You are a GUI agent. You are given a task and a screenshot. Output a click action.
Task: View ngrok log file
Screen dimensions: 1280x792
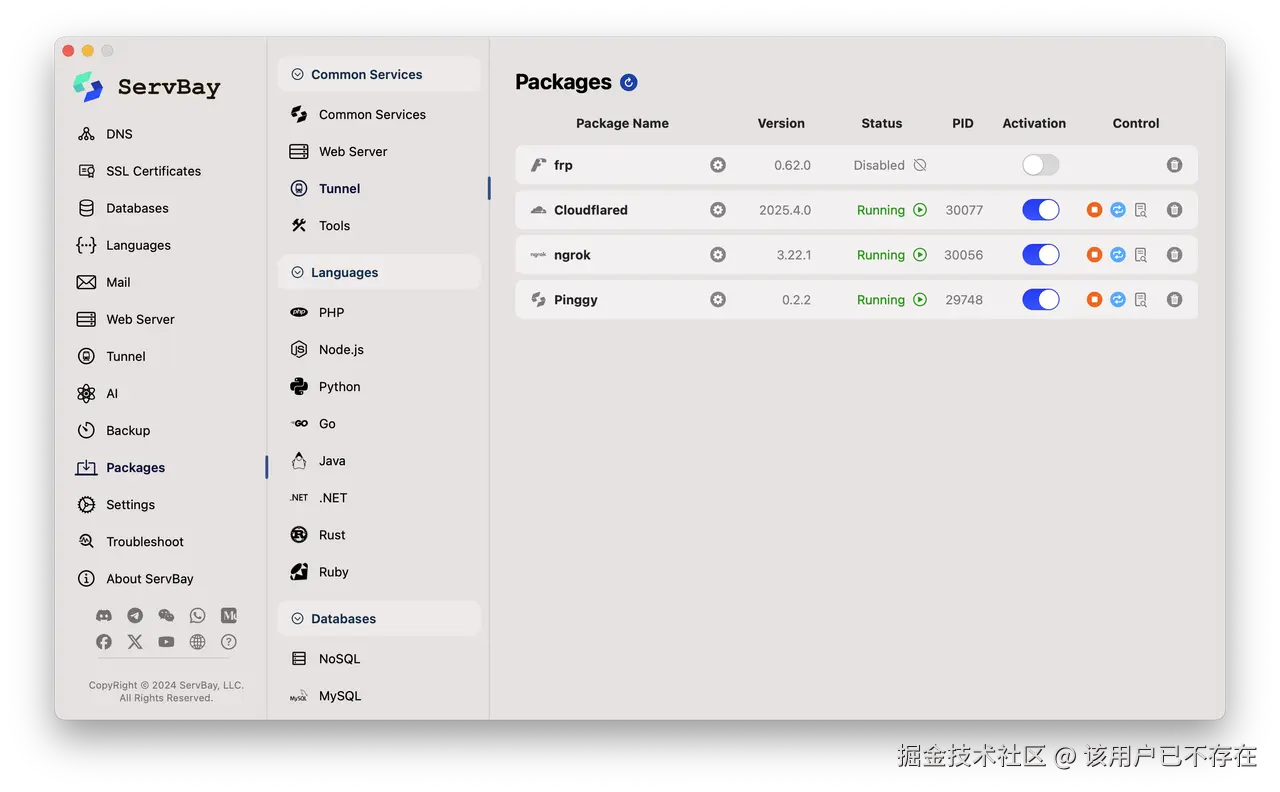coord(1141,255)
